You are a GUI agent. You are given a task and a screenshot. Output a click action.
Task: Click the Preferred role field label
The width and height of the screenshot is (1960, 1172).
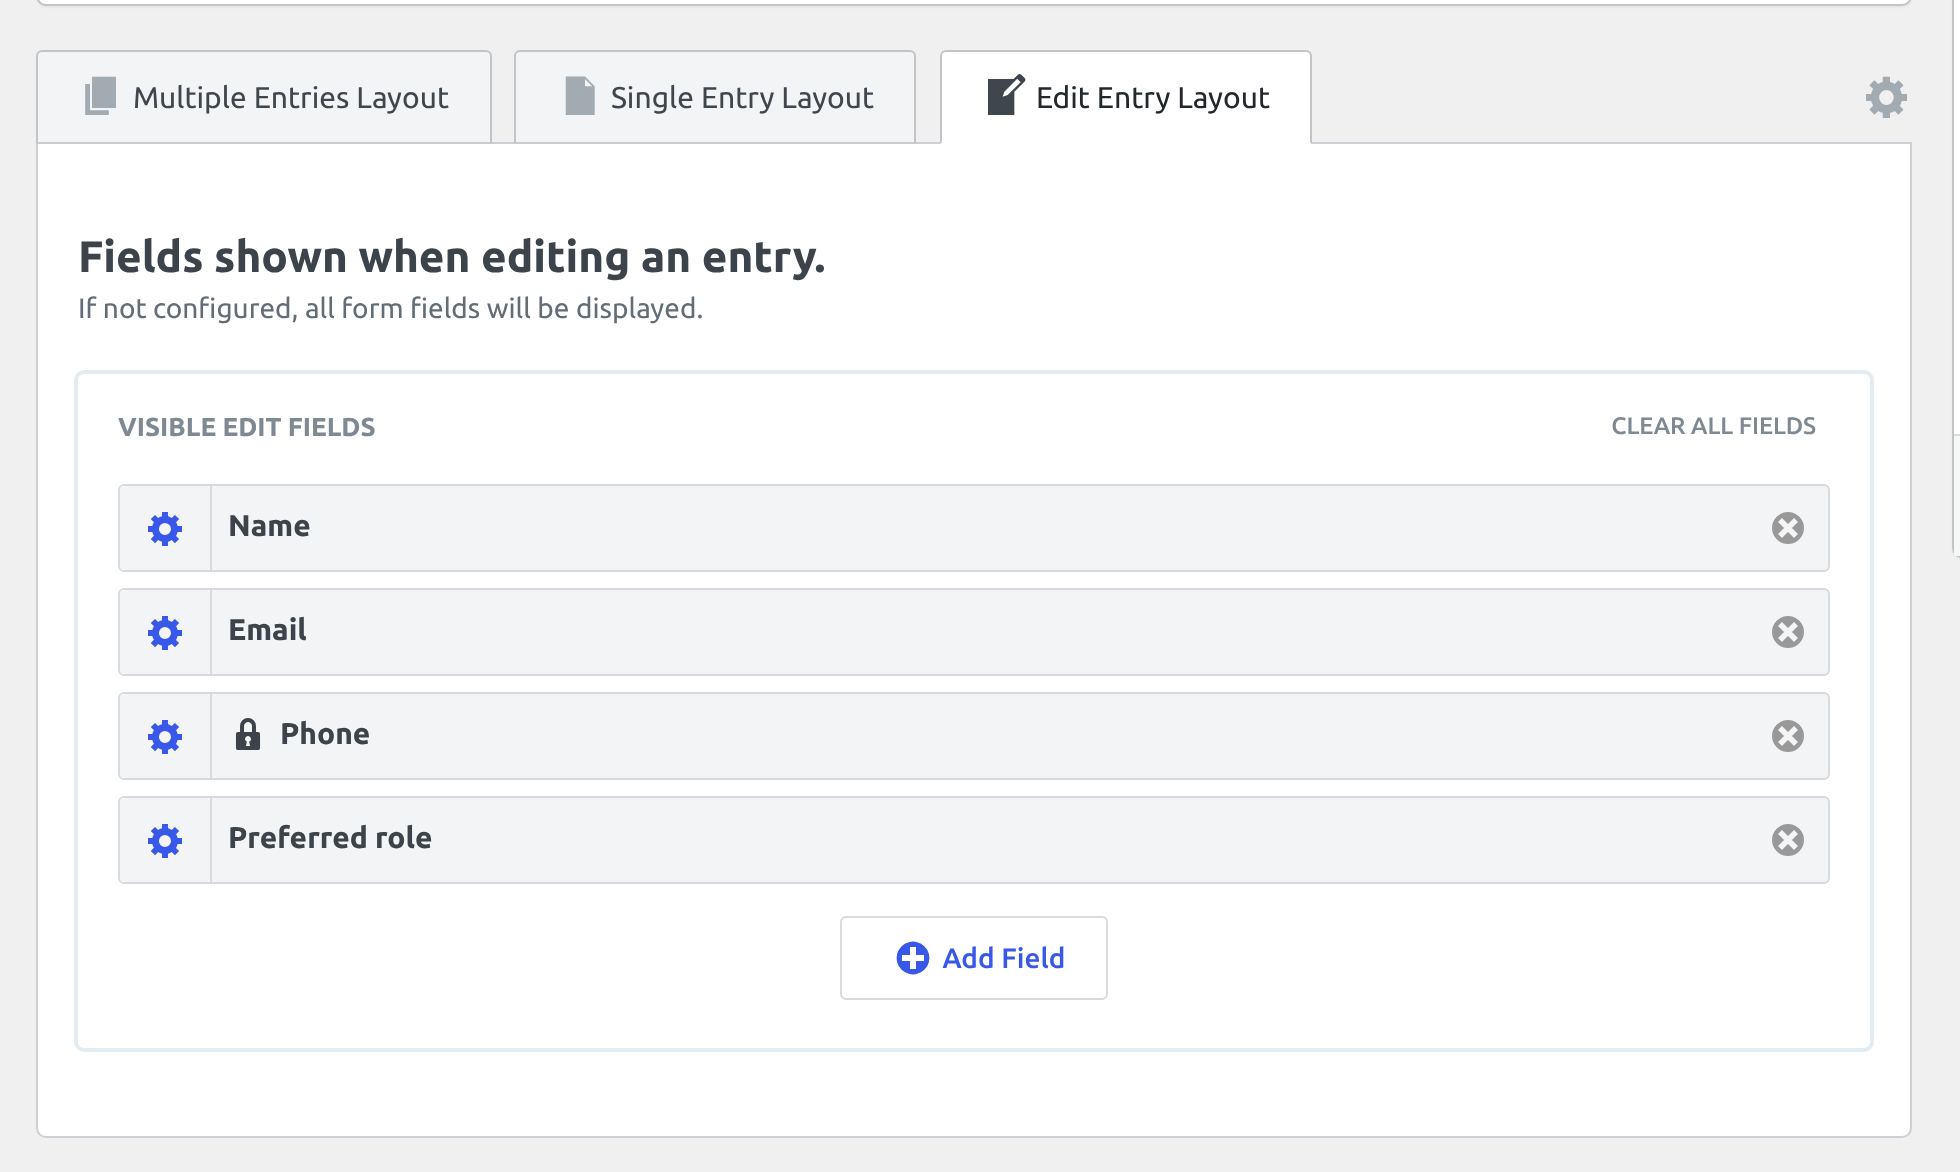[330, 838]
